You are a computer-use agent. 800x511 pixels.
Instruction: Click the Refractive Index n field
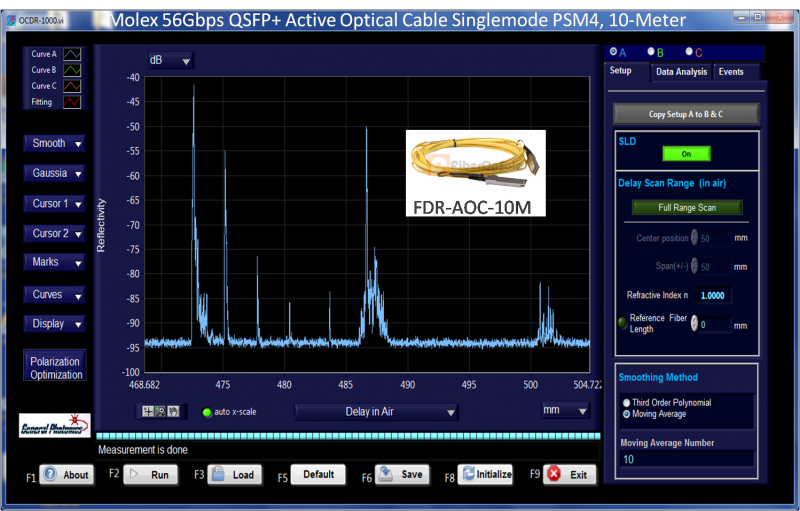coord(715,295)
